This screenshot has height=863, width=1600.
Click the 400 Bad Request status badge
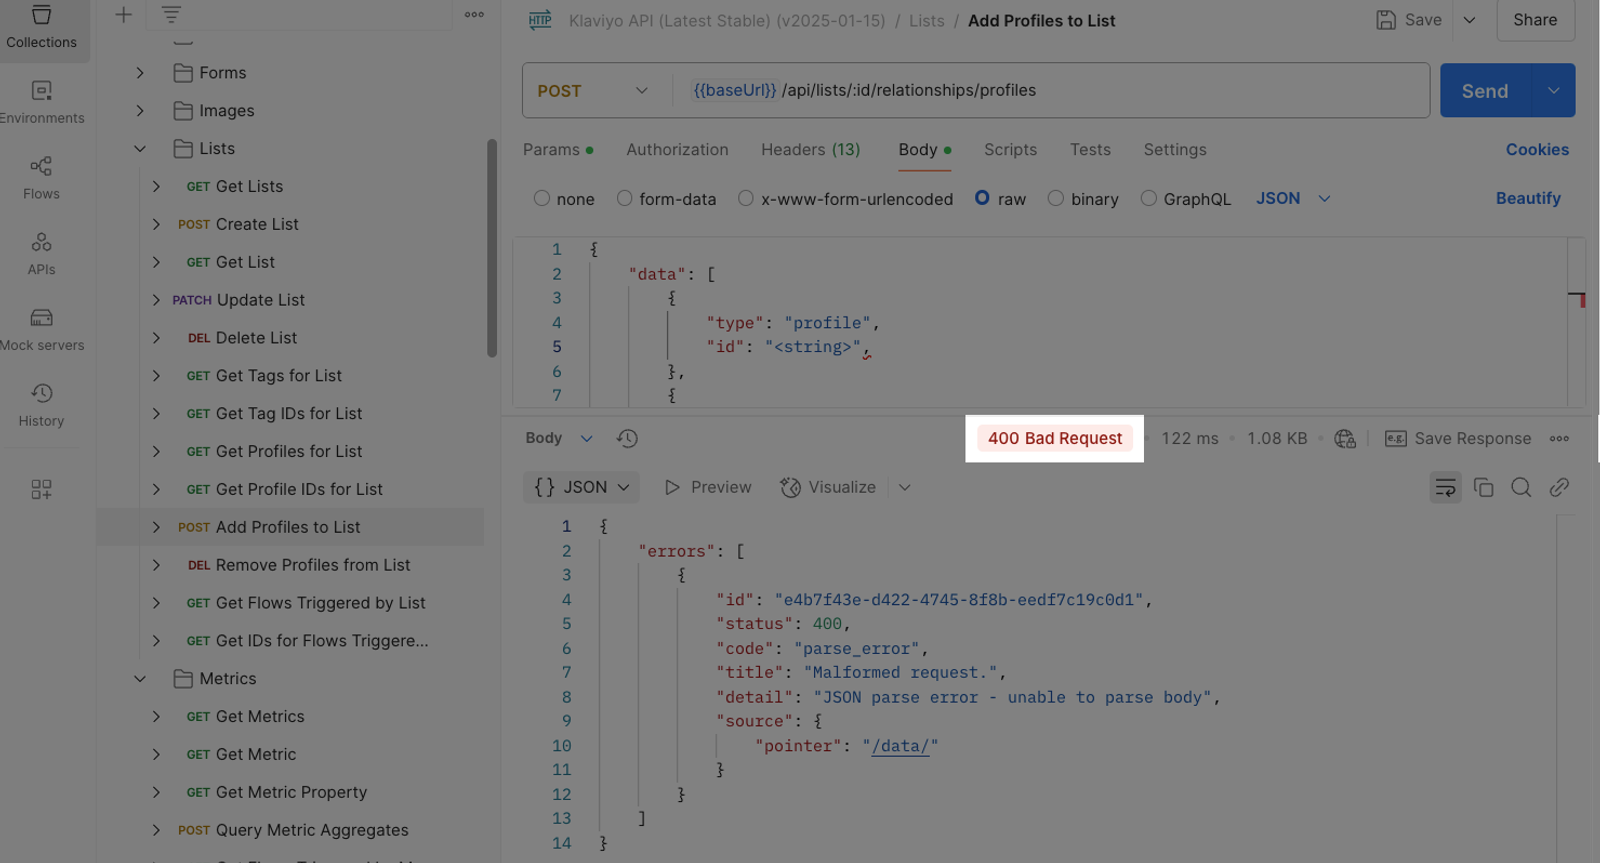(1055, 438)
